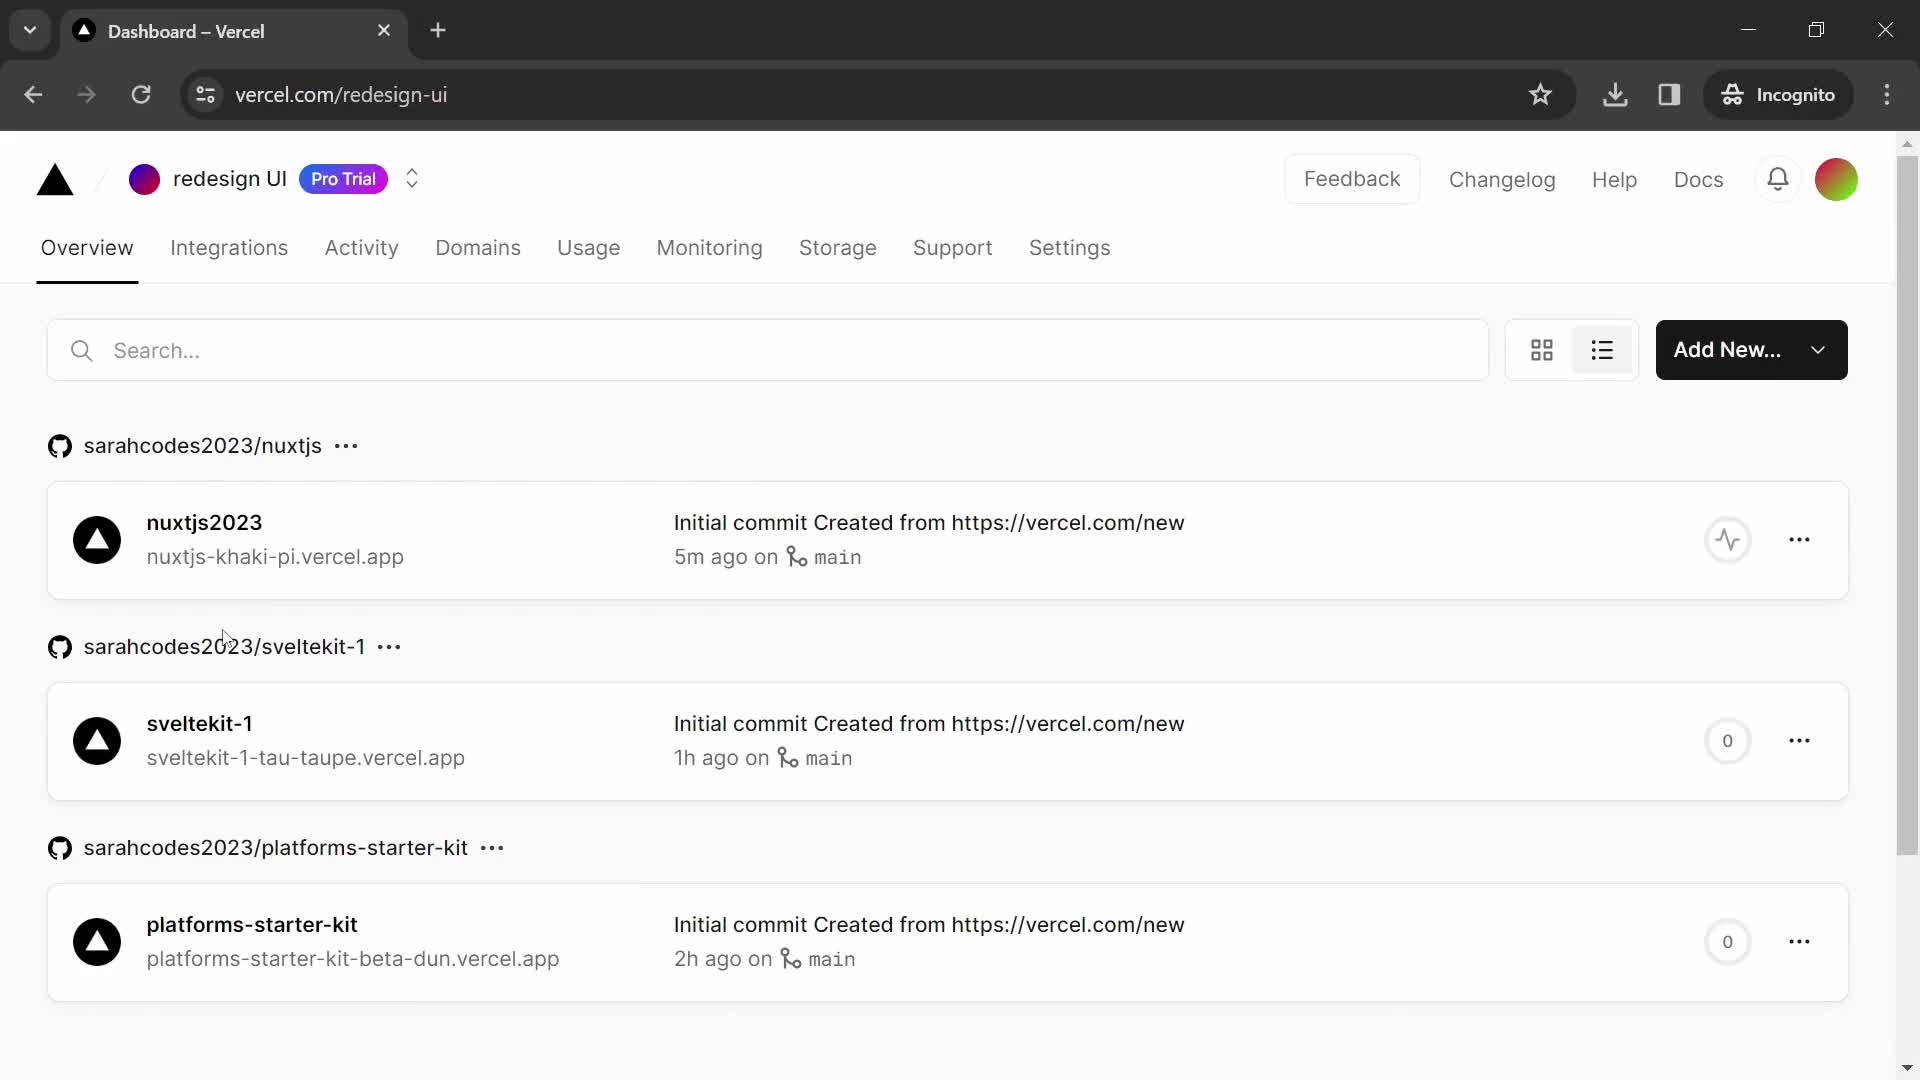Click the Search input field

769,349
